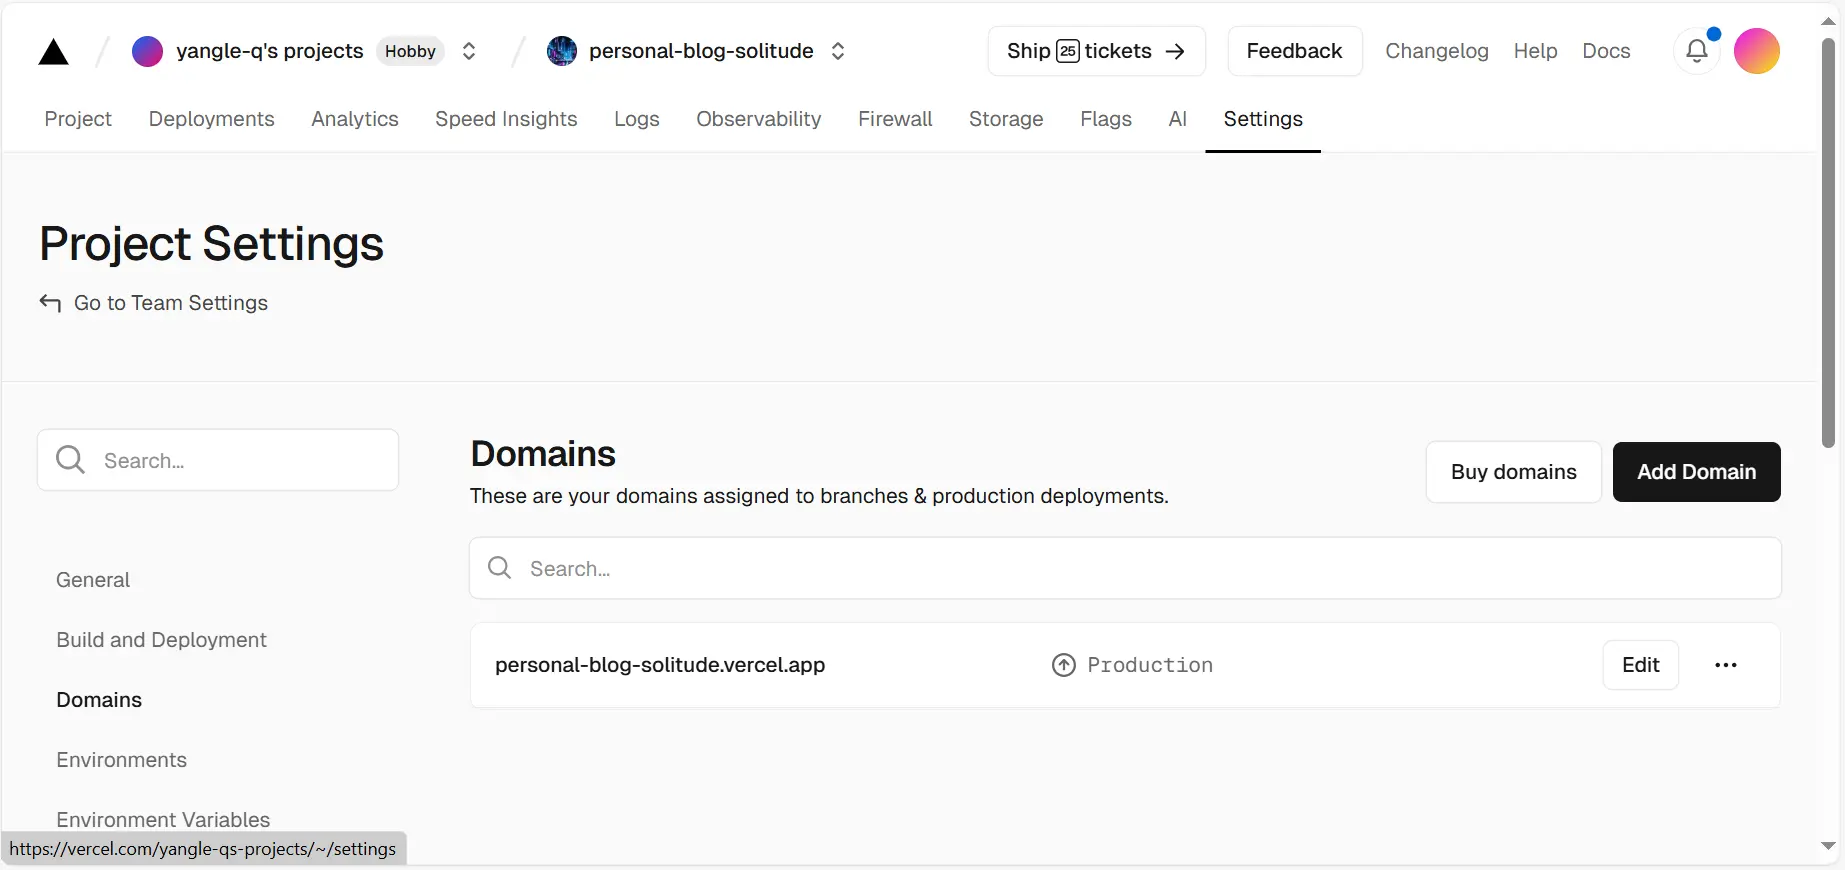Click the Hobby plan badge
The width and height of the screenshot is (1845, 870).
pyautogui.click(x=410, y=51)
